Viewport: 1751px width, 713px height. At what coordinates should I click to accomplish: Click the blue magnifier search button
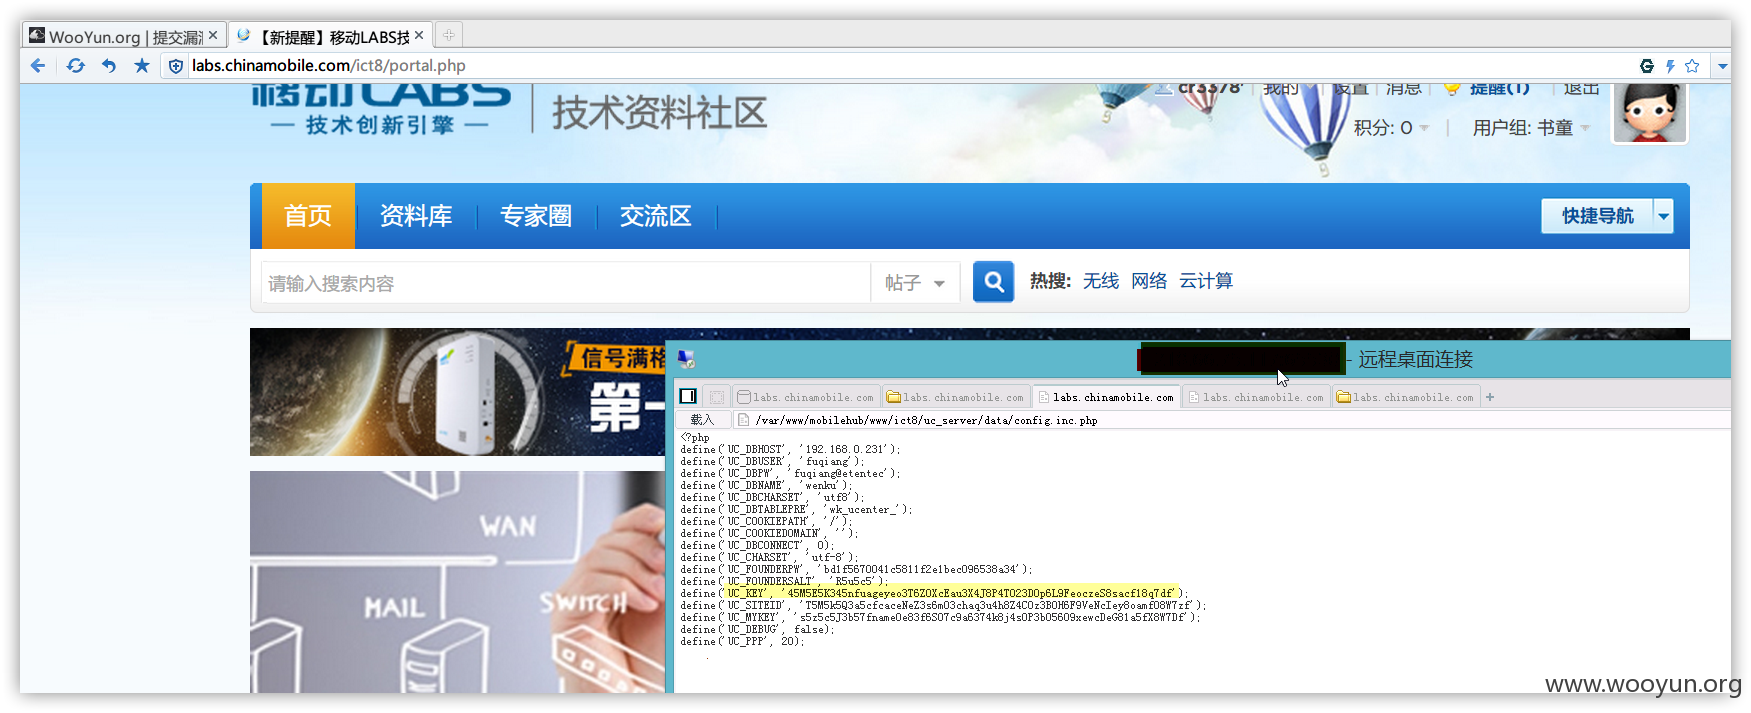994,282
